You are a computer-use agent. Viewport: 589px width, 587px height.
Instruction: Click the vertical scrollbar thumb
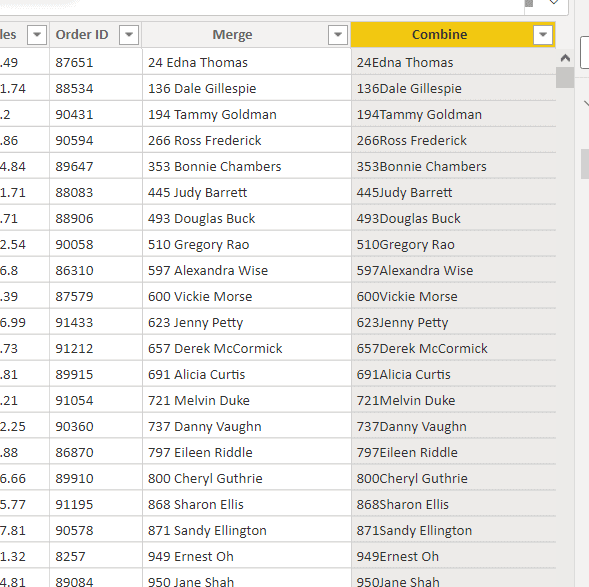[x=565, y=77]
